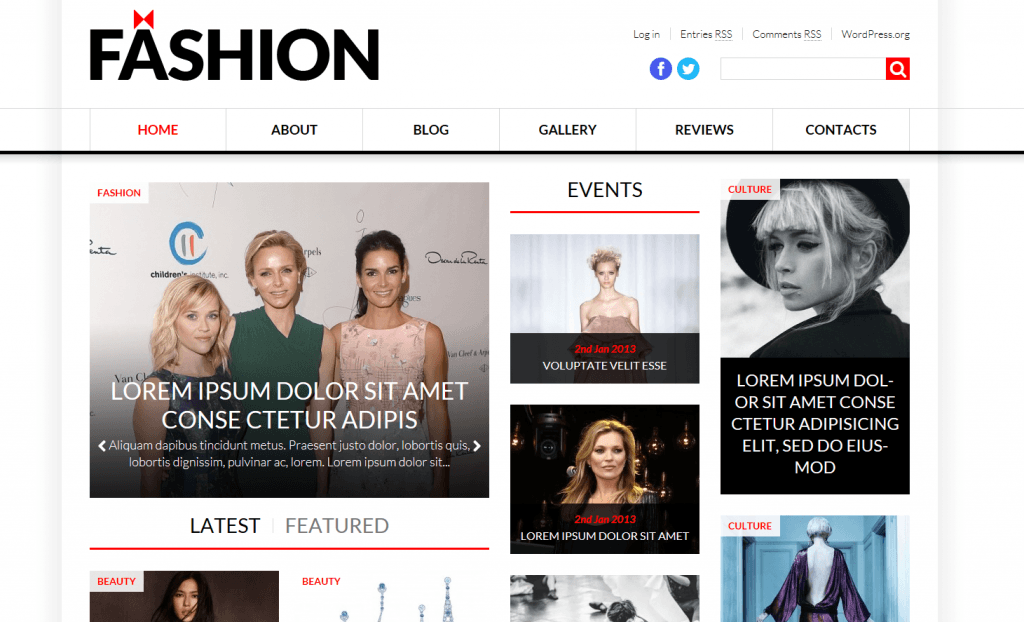
Task: Advance slider with the right arrow
Action: pos(477,446)
